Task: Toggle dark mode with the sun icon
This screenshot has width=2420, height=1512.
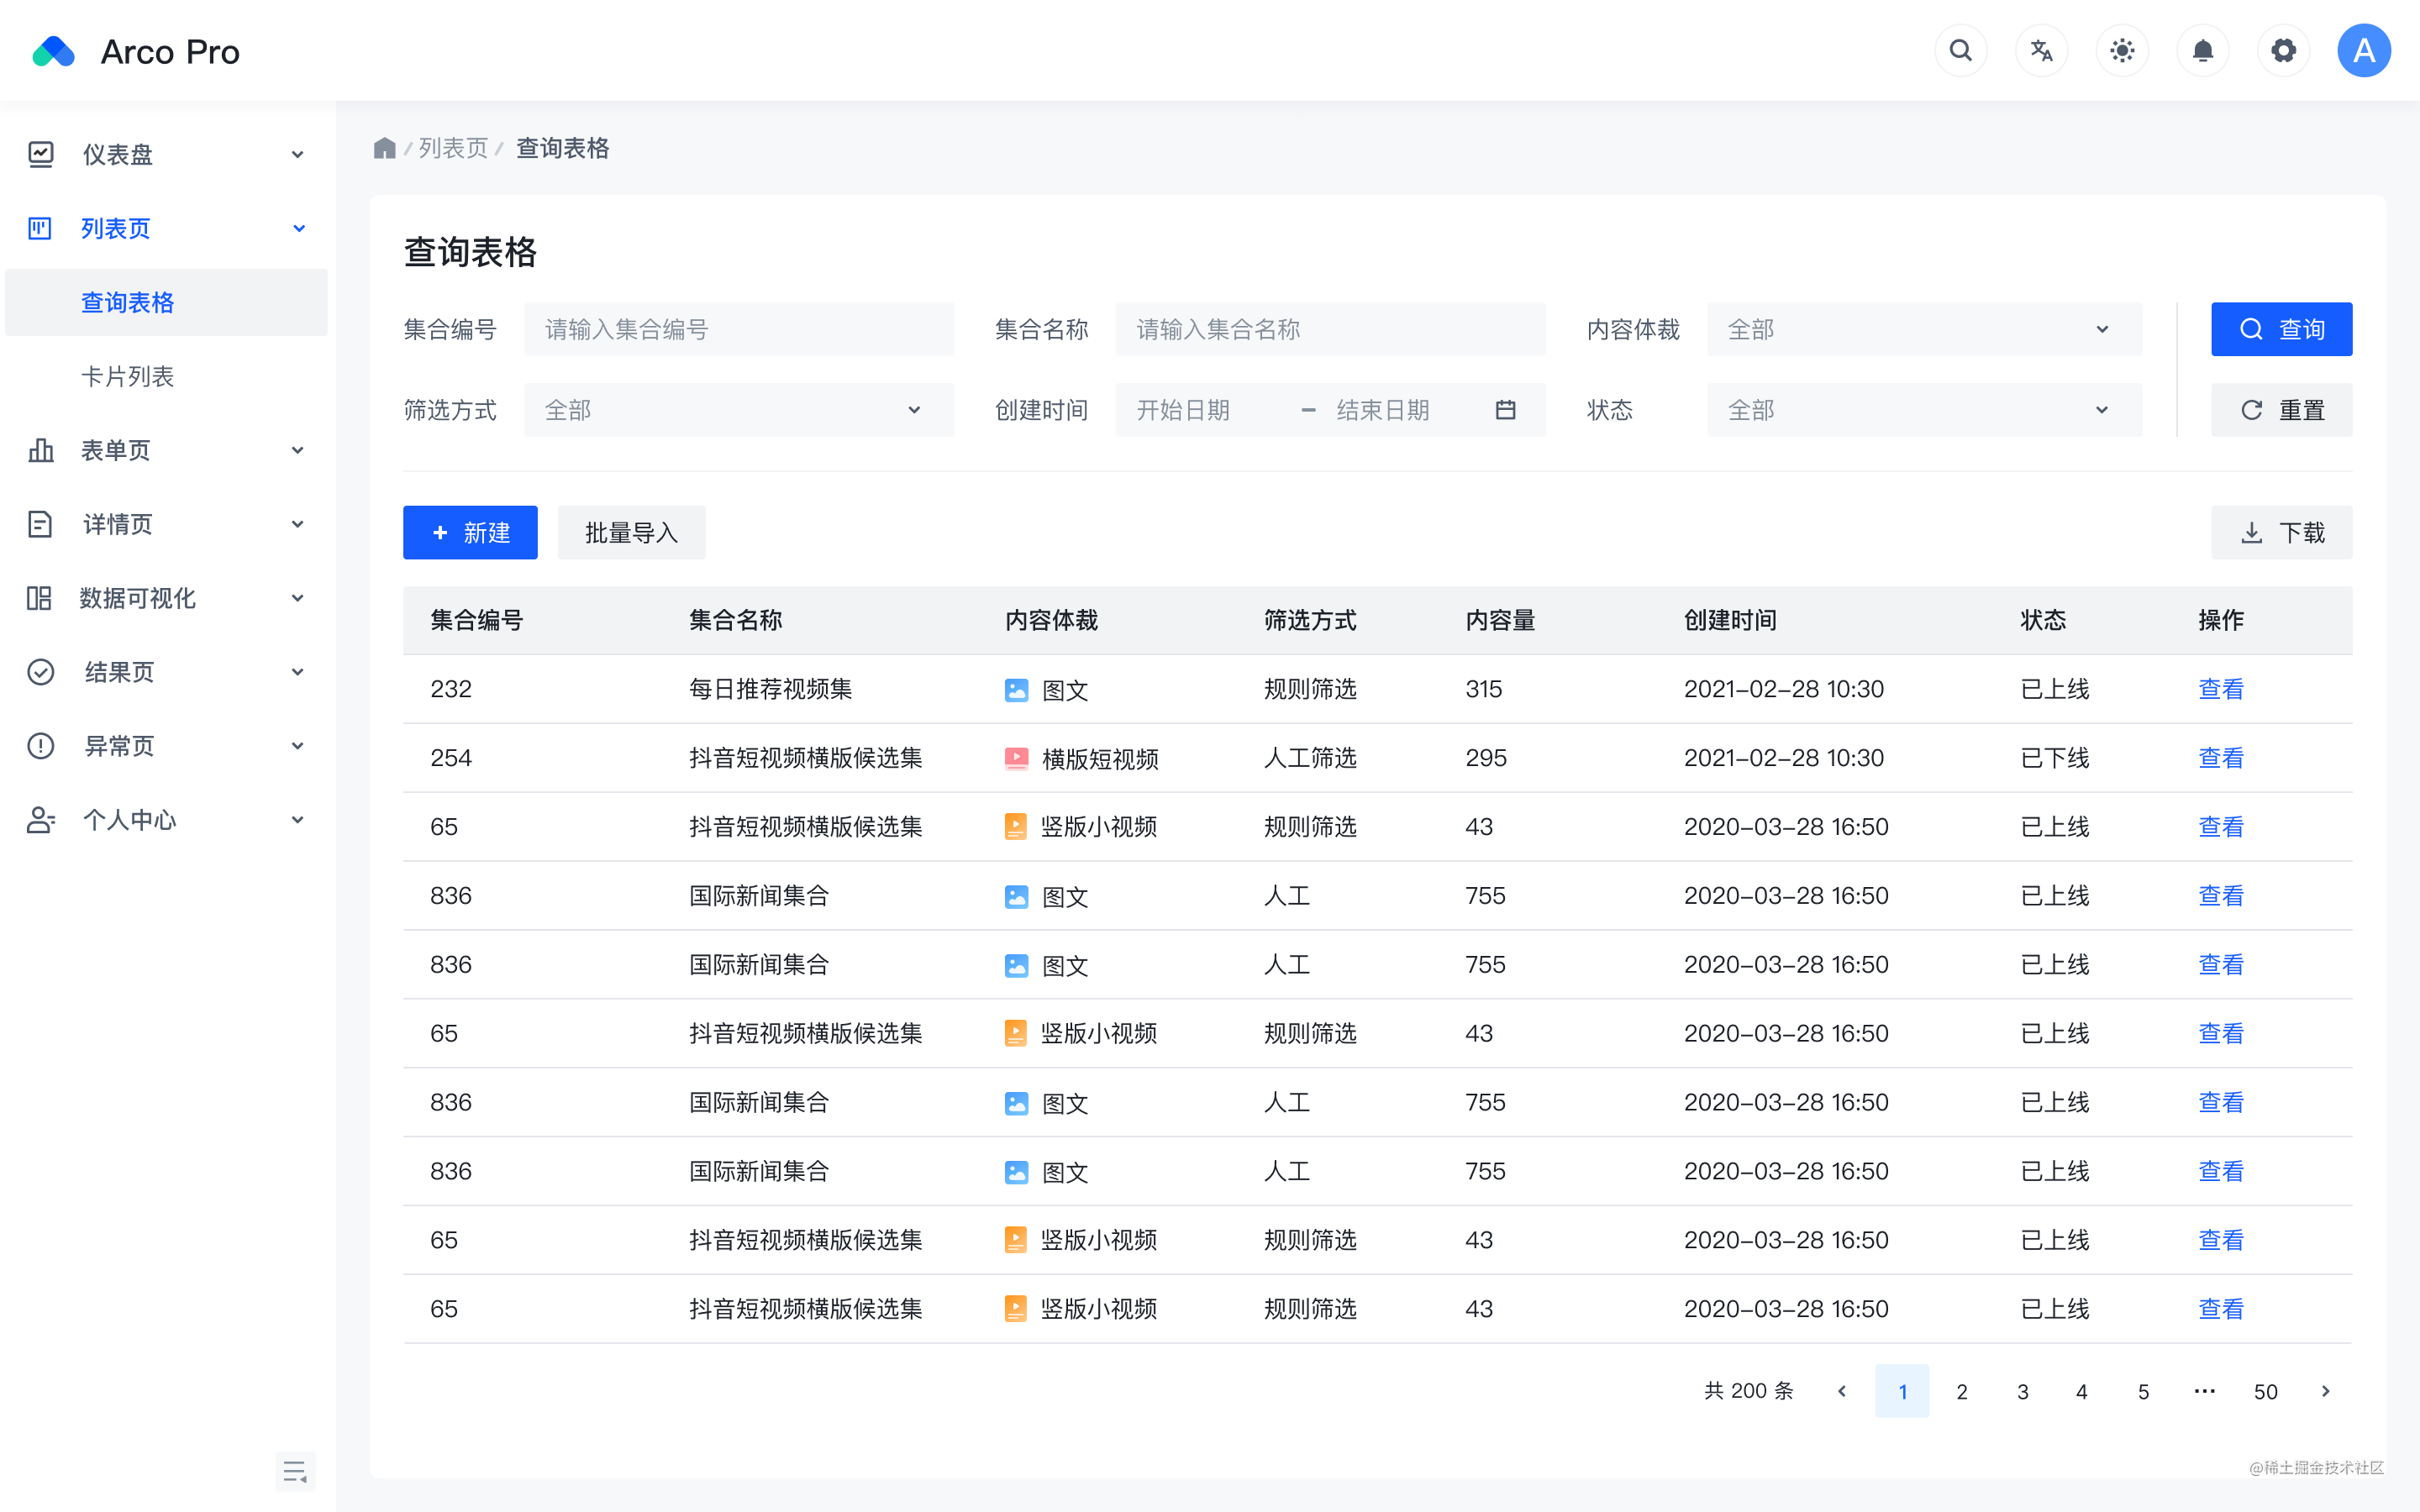Action: [2122, 50]
